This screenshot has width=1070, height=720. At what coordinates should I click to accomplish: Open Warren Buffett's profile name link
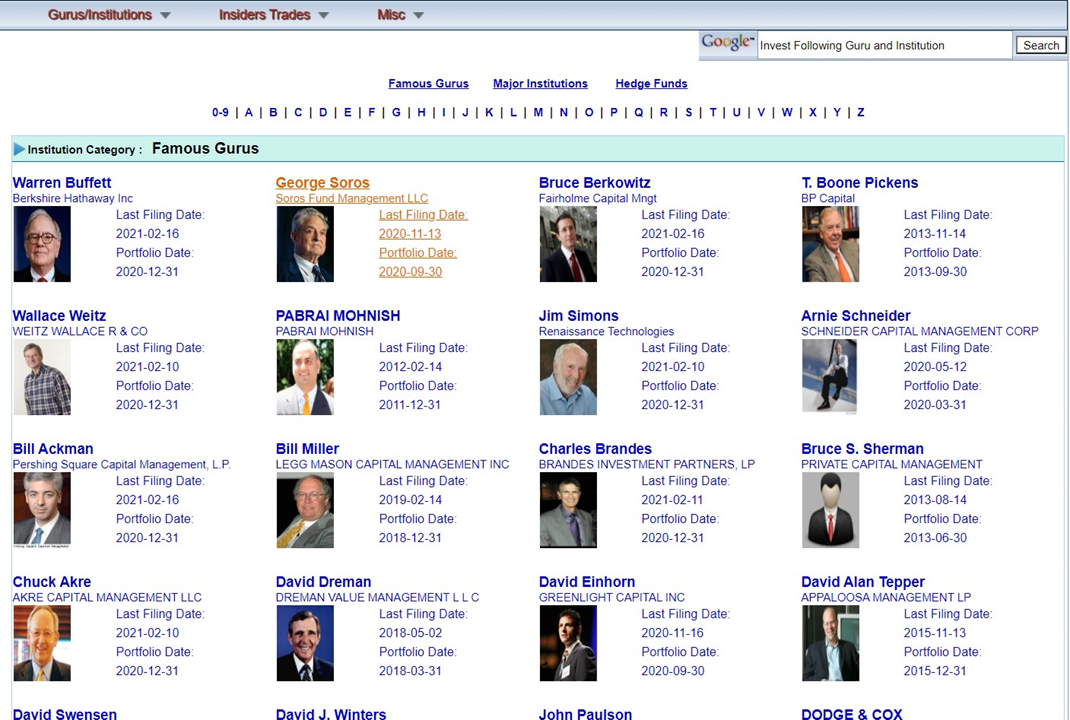62,183
